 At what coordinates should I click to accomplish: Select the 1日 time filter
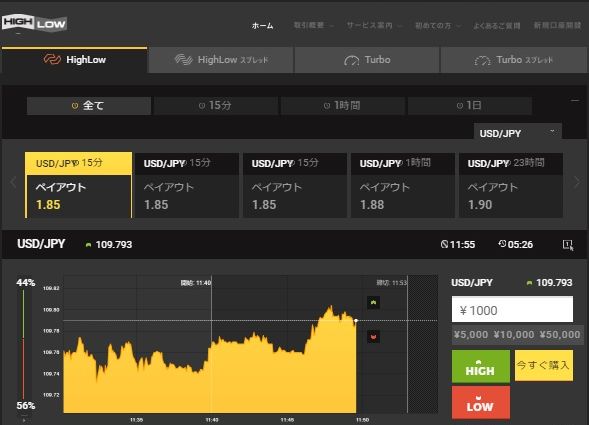(x=470, y=106)
